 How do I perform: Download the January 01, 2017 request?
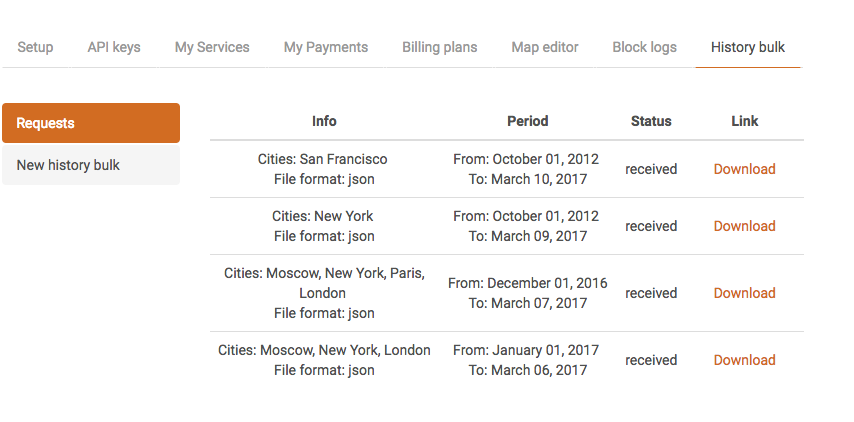744,360
